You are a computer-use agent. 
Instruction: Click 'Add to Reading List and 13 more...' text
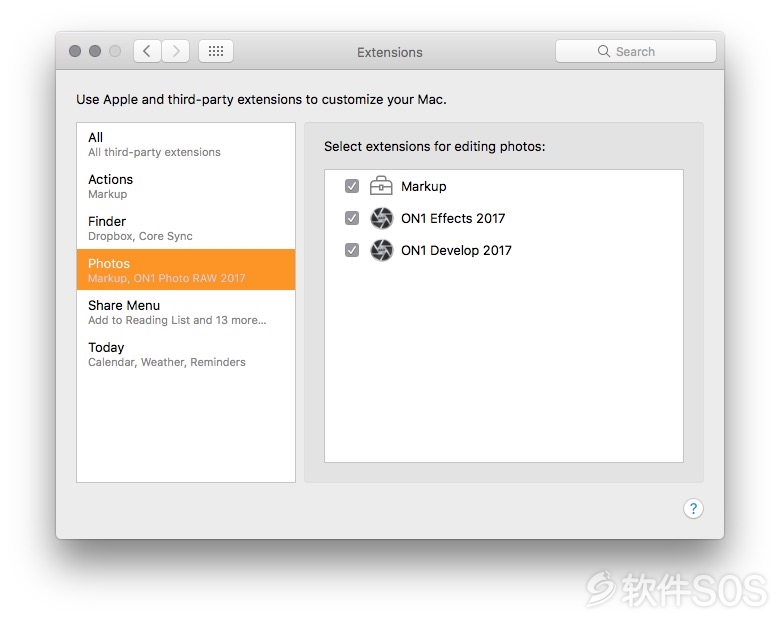coord(177,320)
